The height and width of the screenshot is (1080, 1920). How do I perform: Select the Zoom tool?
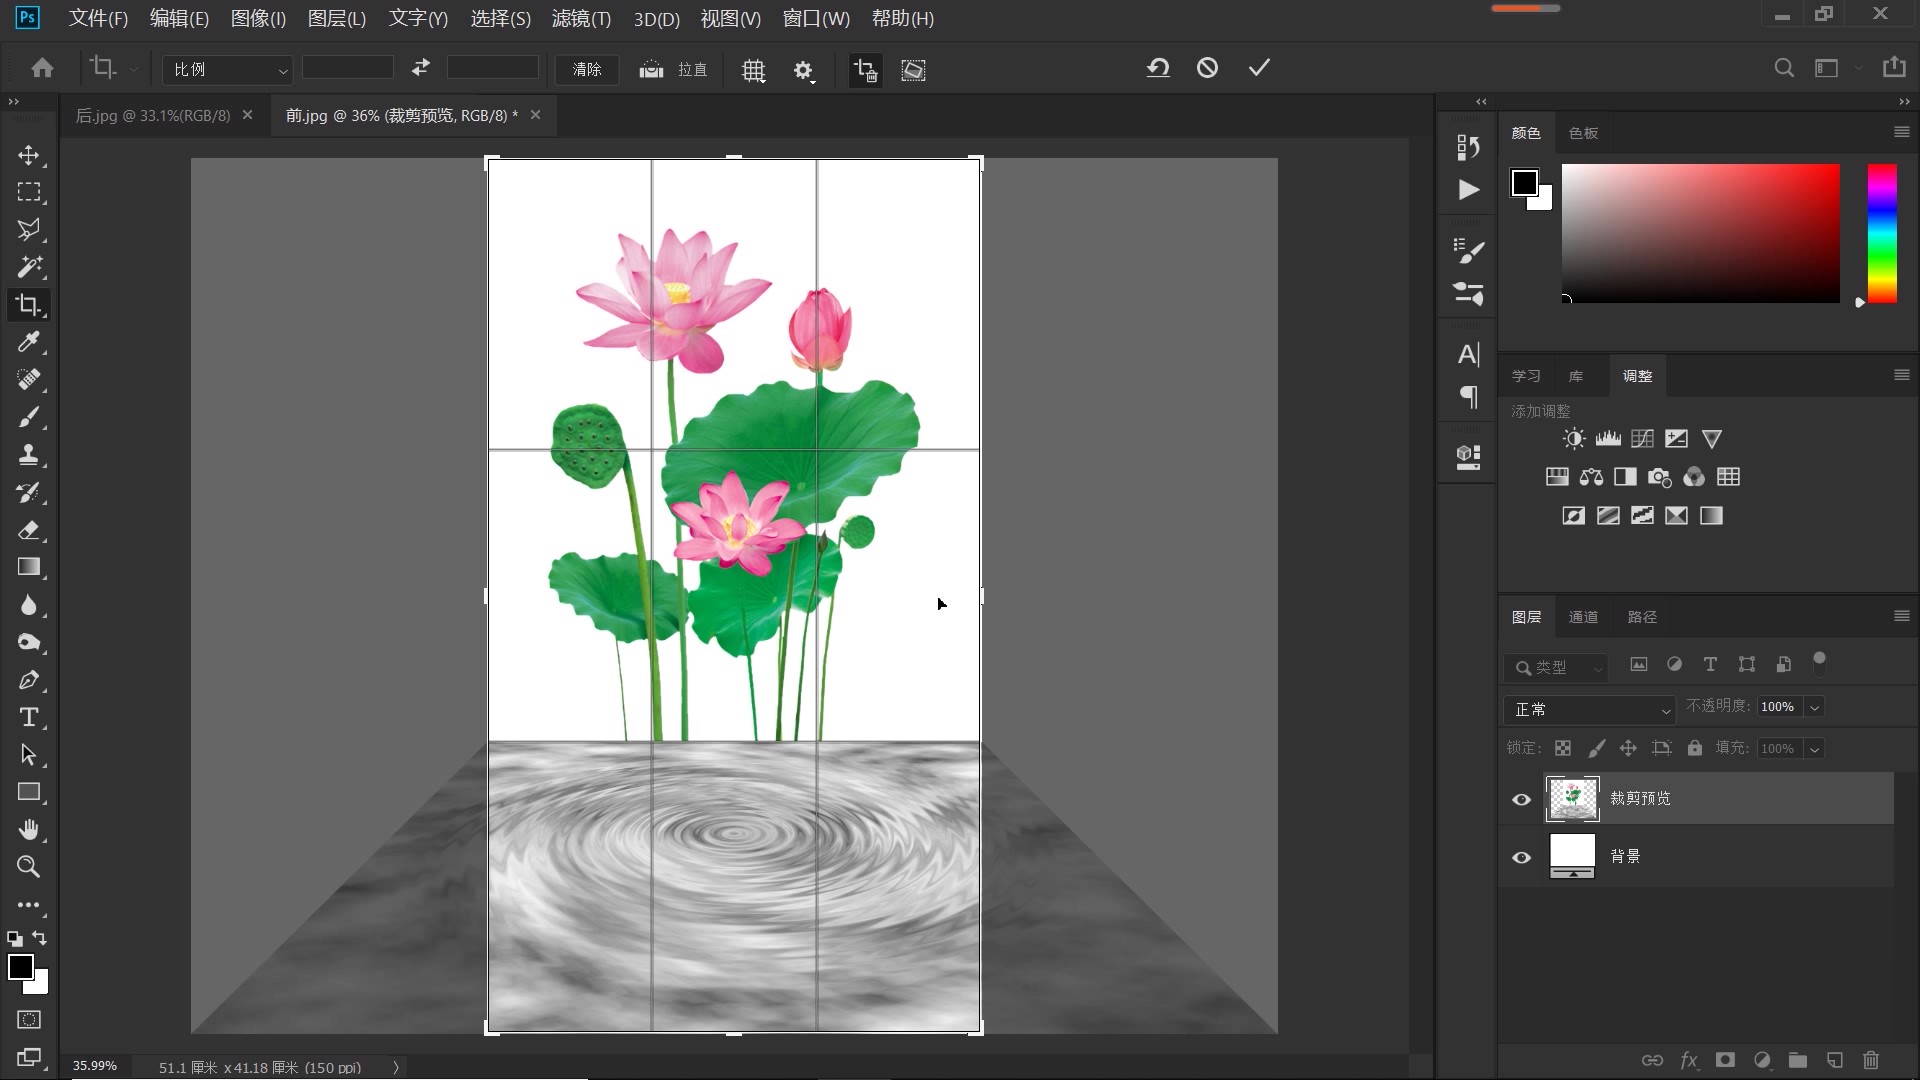[29, 867]
